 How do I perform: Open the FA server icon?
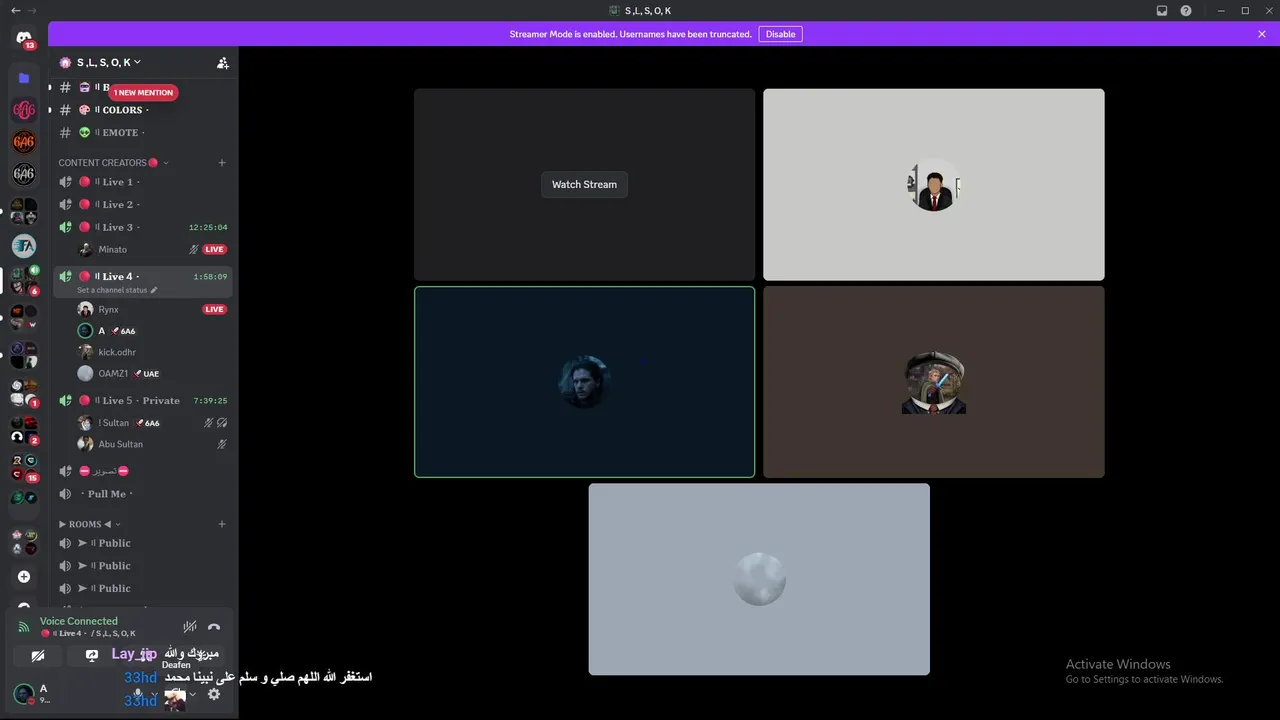click(24, 245)
